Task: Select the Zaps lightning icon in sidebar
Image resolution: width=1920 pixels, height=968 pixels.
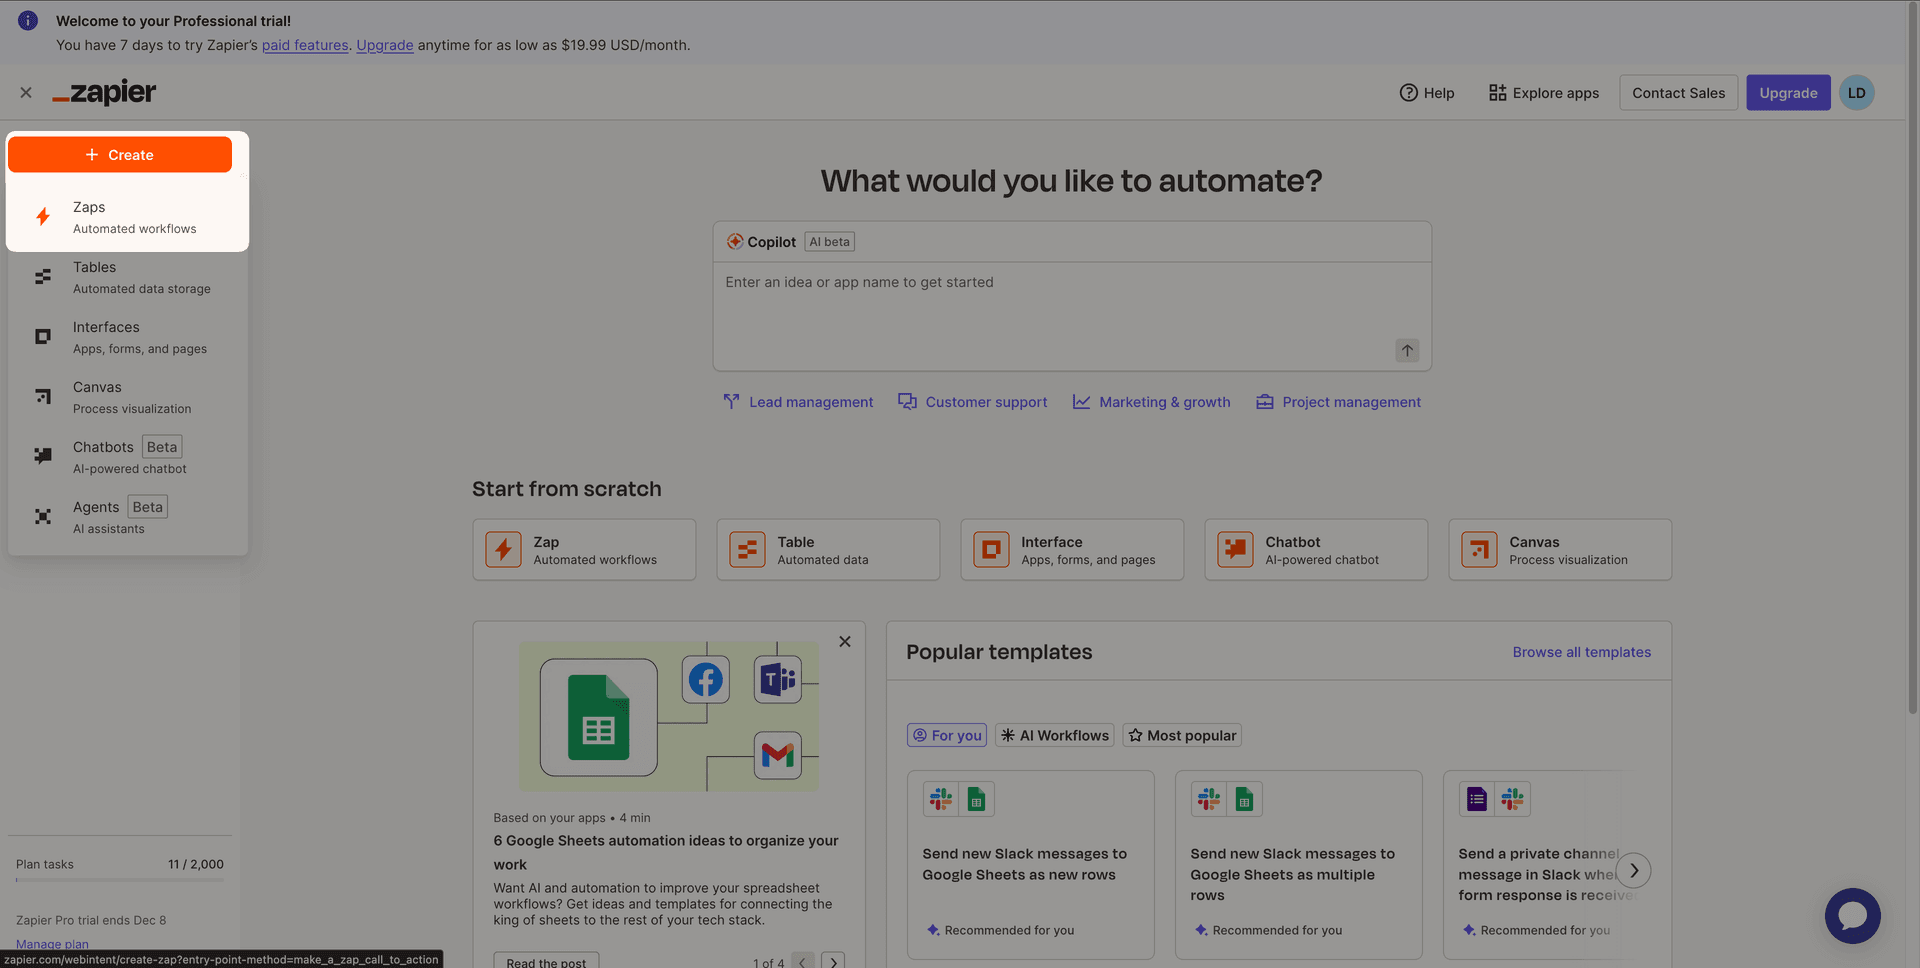Action: 42,216
